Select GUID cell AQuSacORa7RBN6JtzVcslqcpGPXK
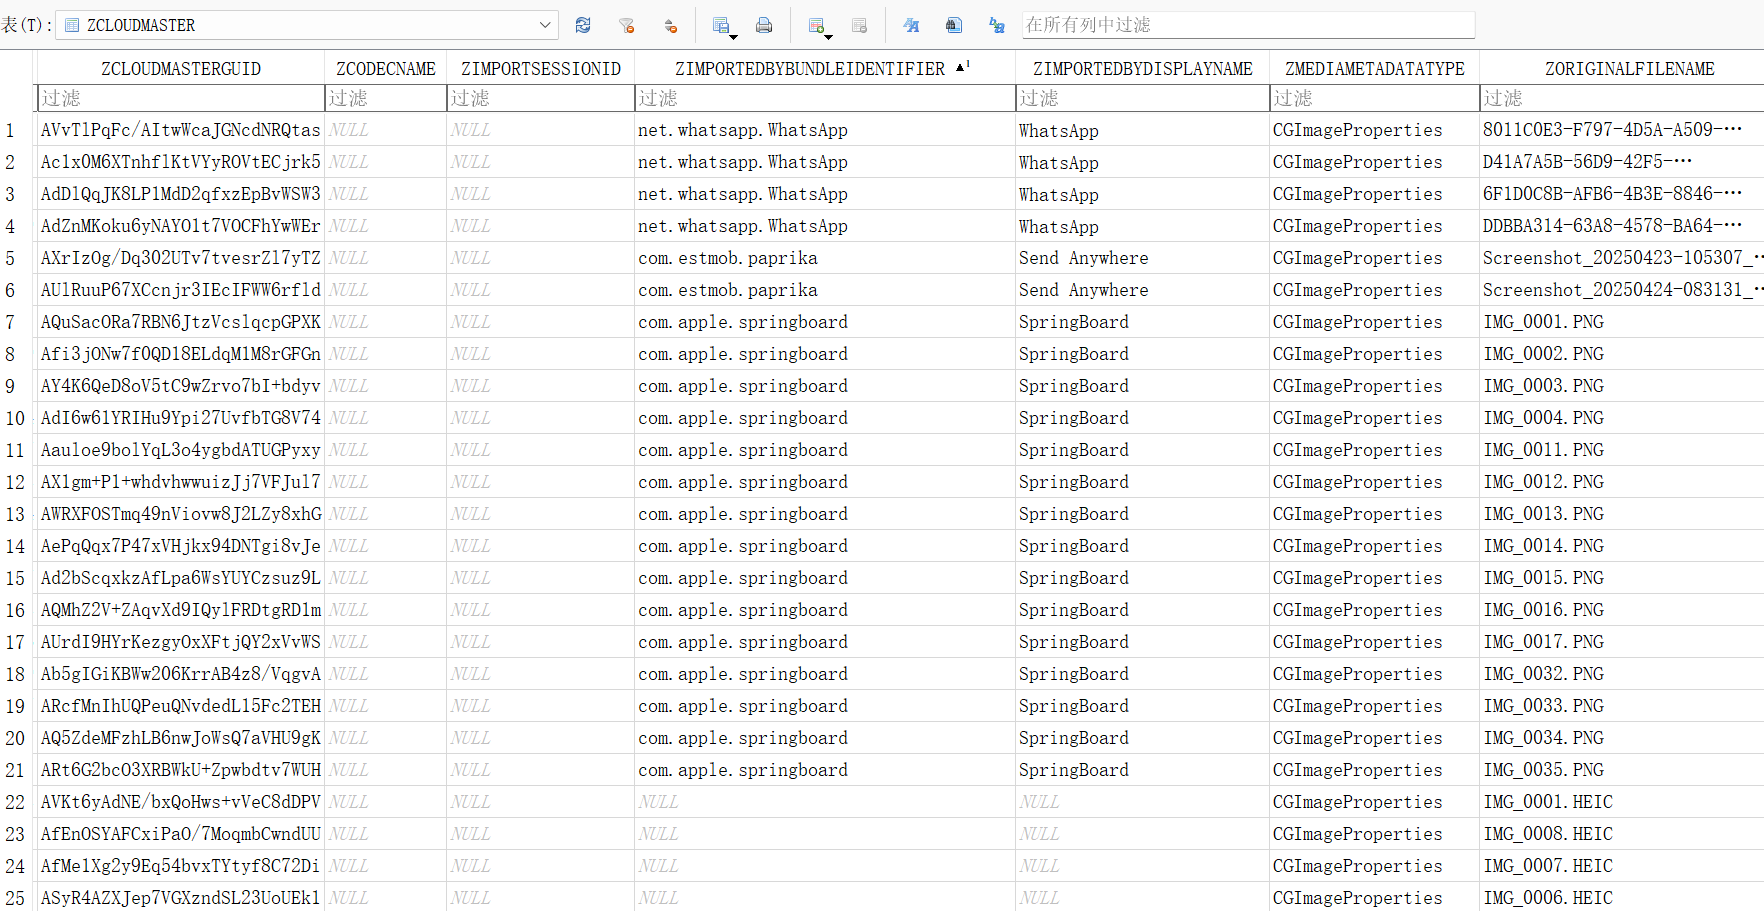The height and width of the screenshot is (911, 1764). pyautogui.click(x=181, y=322)
